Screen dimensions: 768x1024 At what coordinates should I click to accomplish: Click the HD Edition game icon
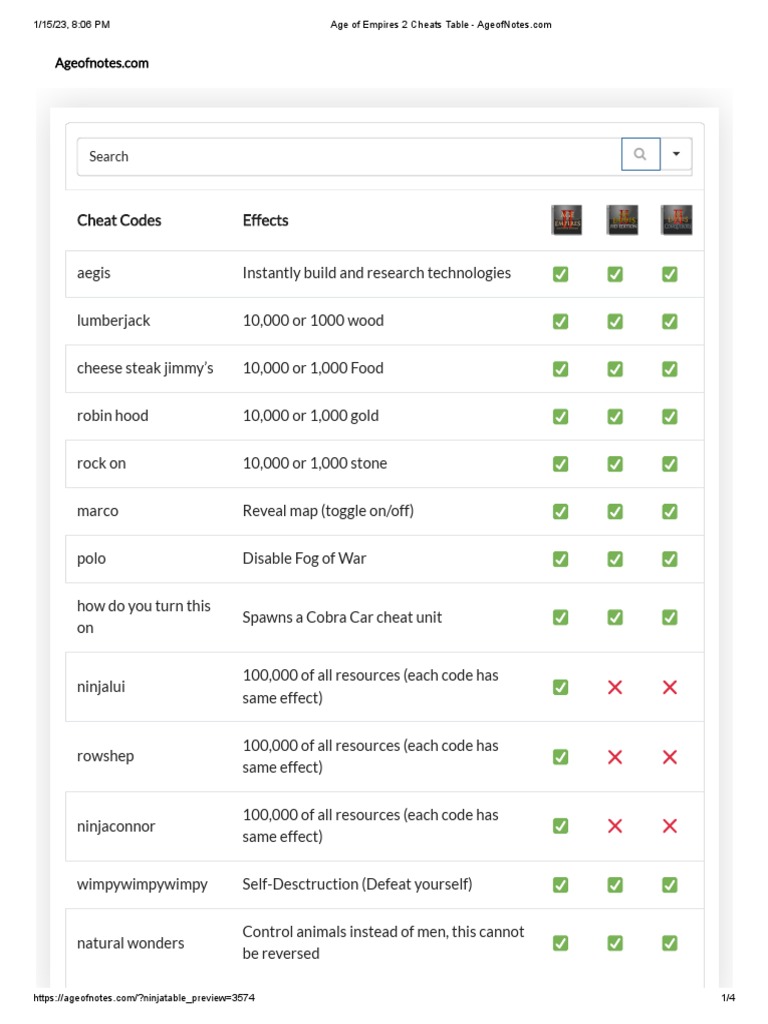point(622,220)
